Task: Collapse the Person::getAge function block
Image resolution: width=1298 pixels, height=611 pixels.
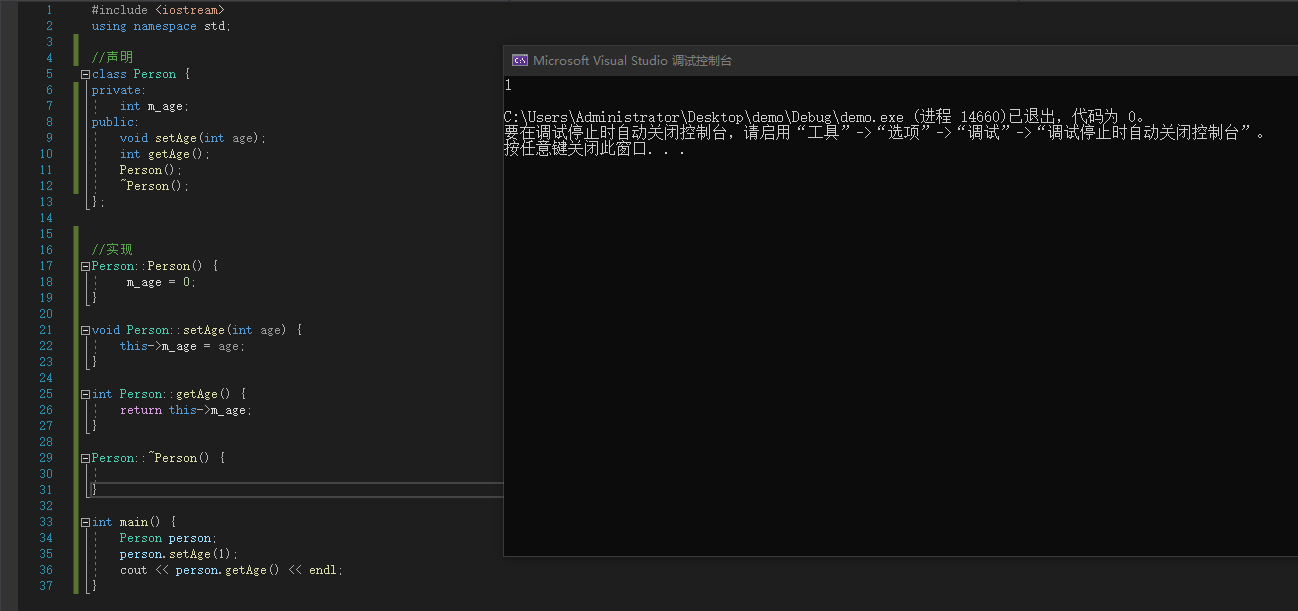Action: [x=86, y=394]
